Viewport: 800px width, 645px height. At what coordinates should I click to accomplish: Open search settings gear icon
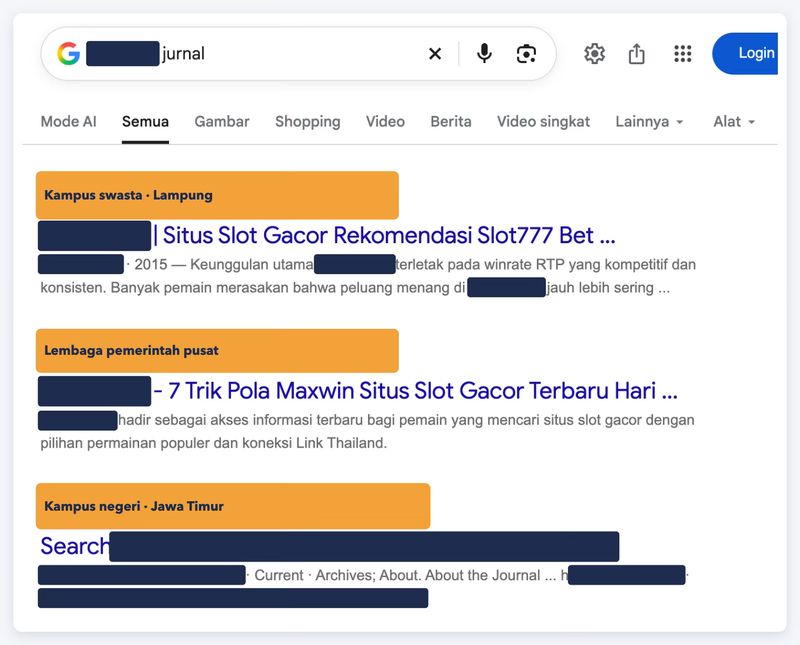click(594, 54)
